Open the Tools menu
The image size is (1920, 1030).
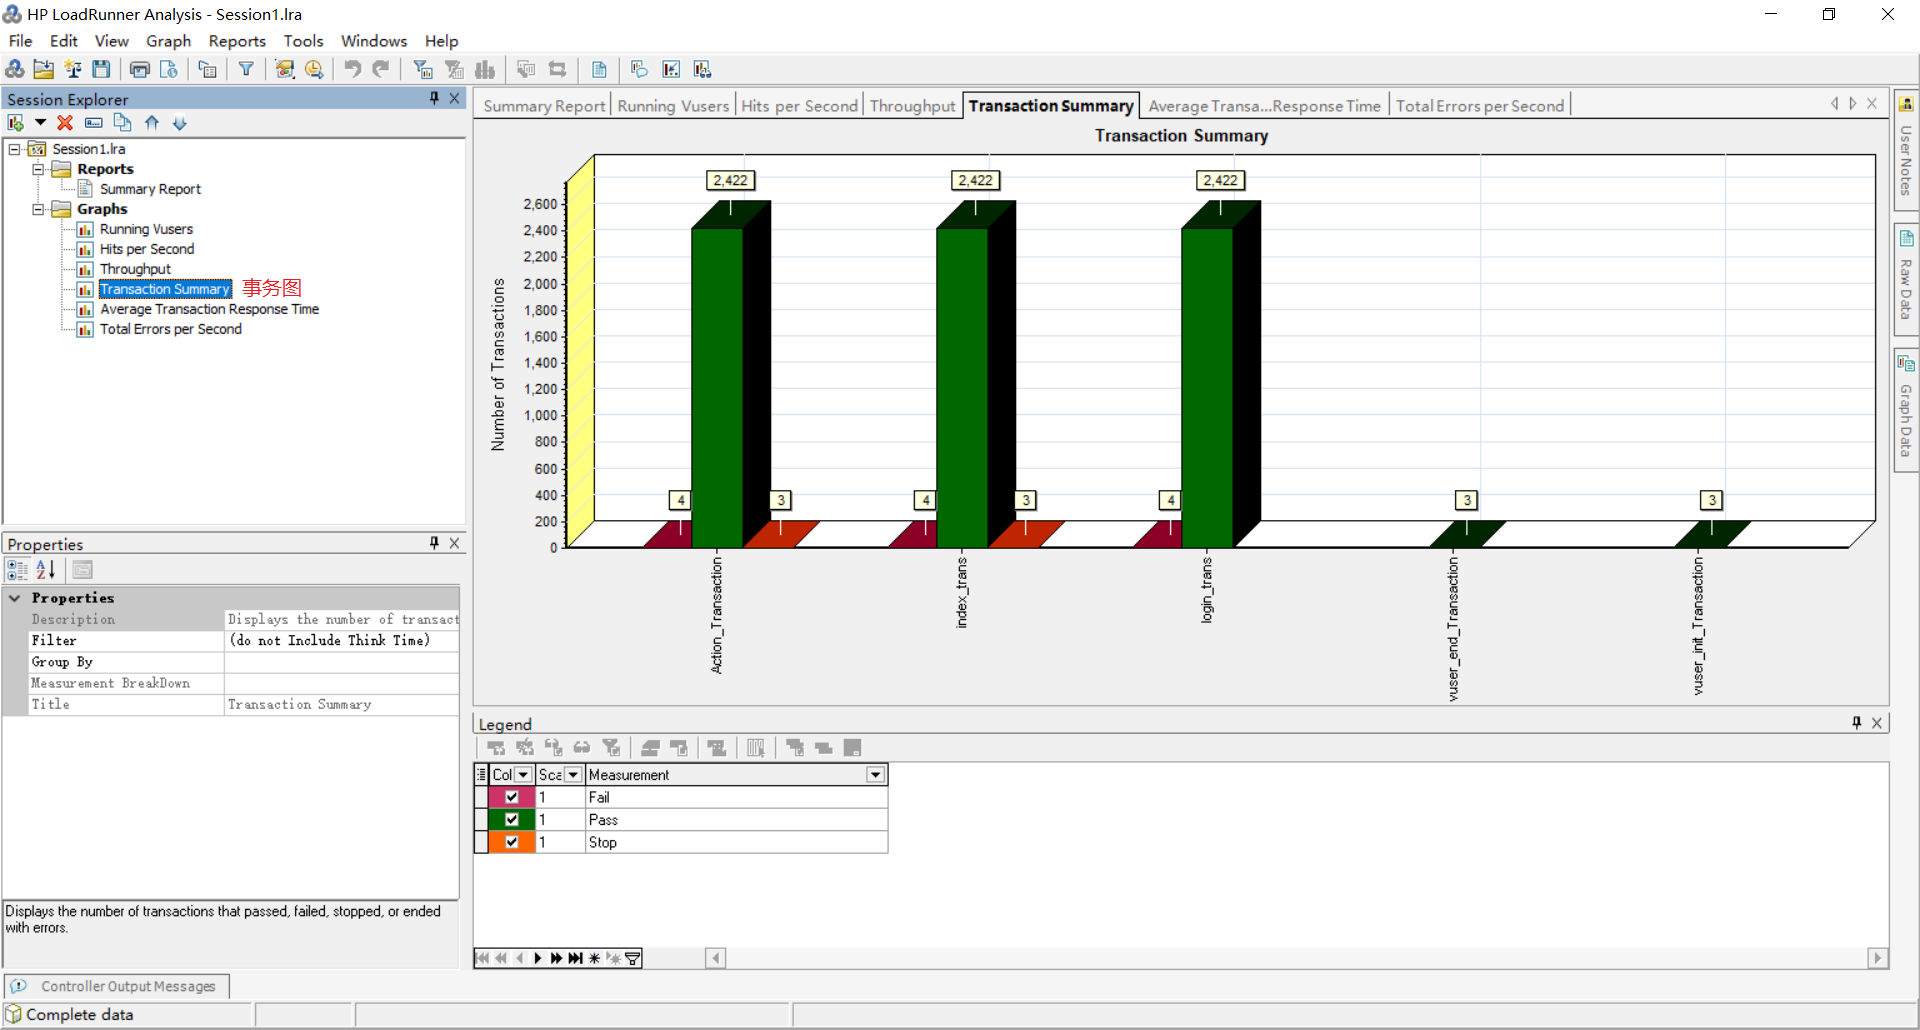[x=303, y=41]
